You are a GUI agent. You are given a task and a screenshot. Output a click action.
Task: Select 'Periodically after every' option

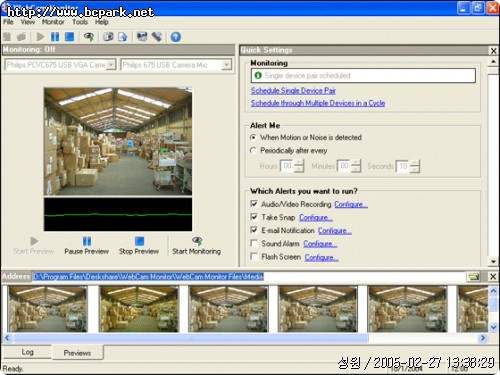click(x=253, y=151)
